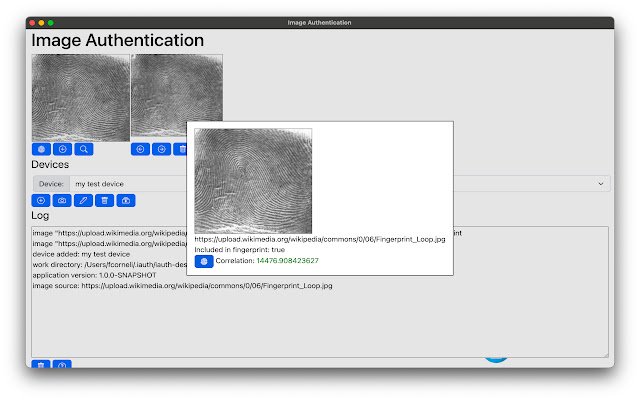Click the left arrow icon under second image
Screen dimensions: 640x400
pyautogui.click(x=140, y=149)
